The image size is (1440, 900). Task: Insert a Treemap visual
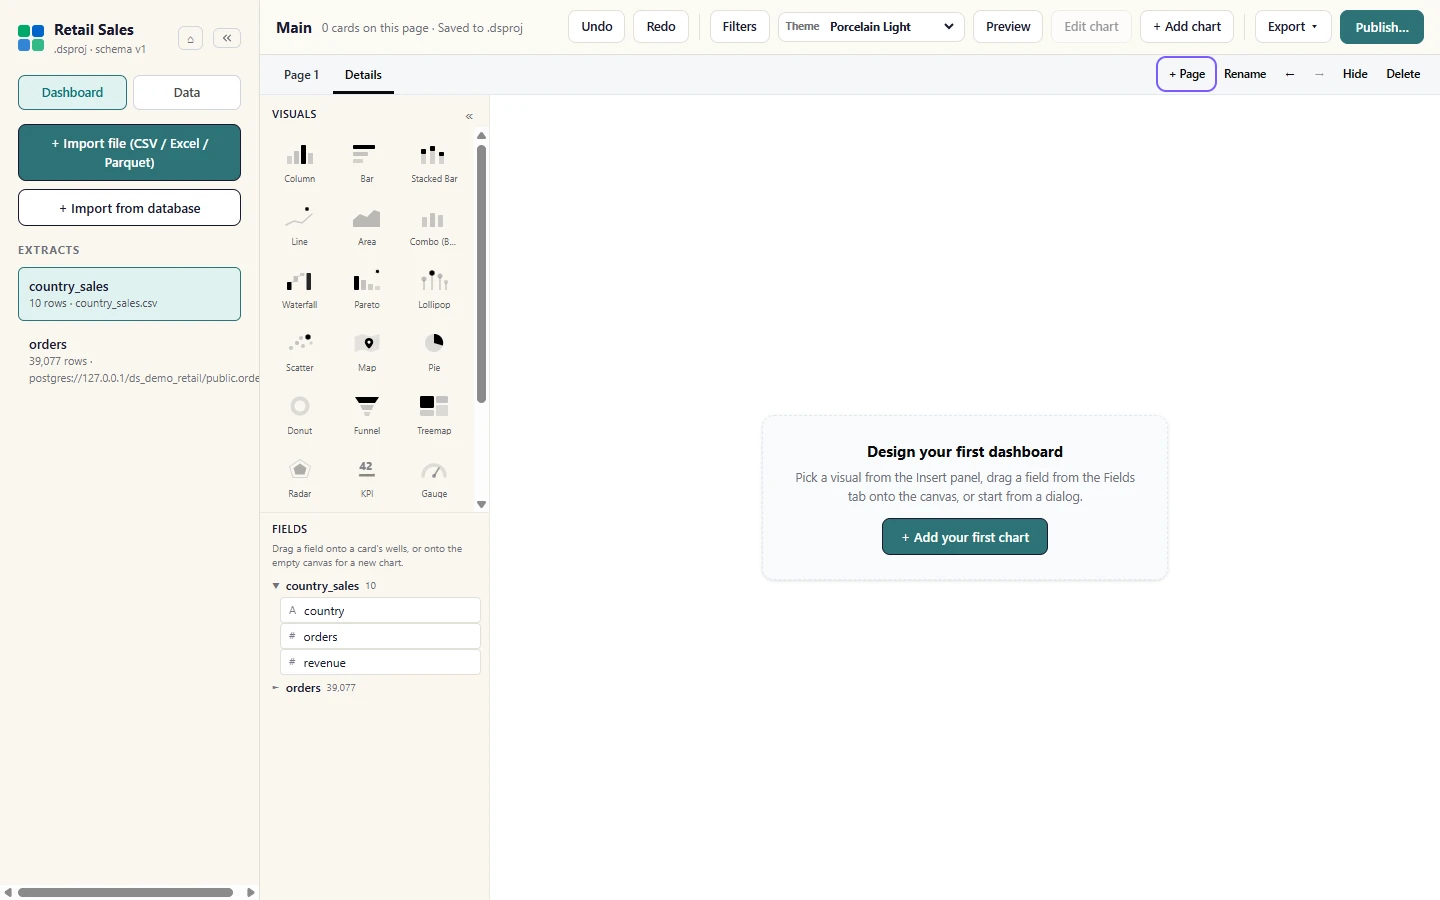coord(434,415)
